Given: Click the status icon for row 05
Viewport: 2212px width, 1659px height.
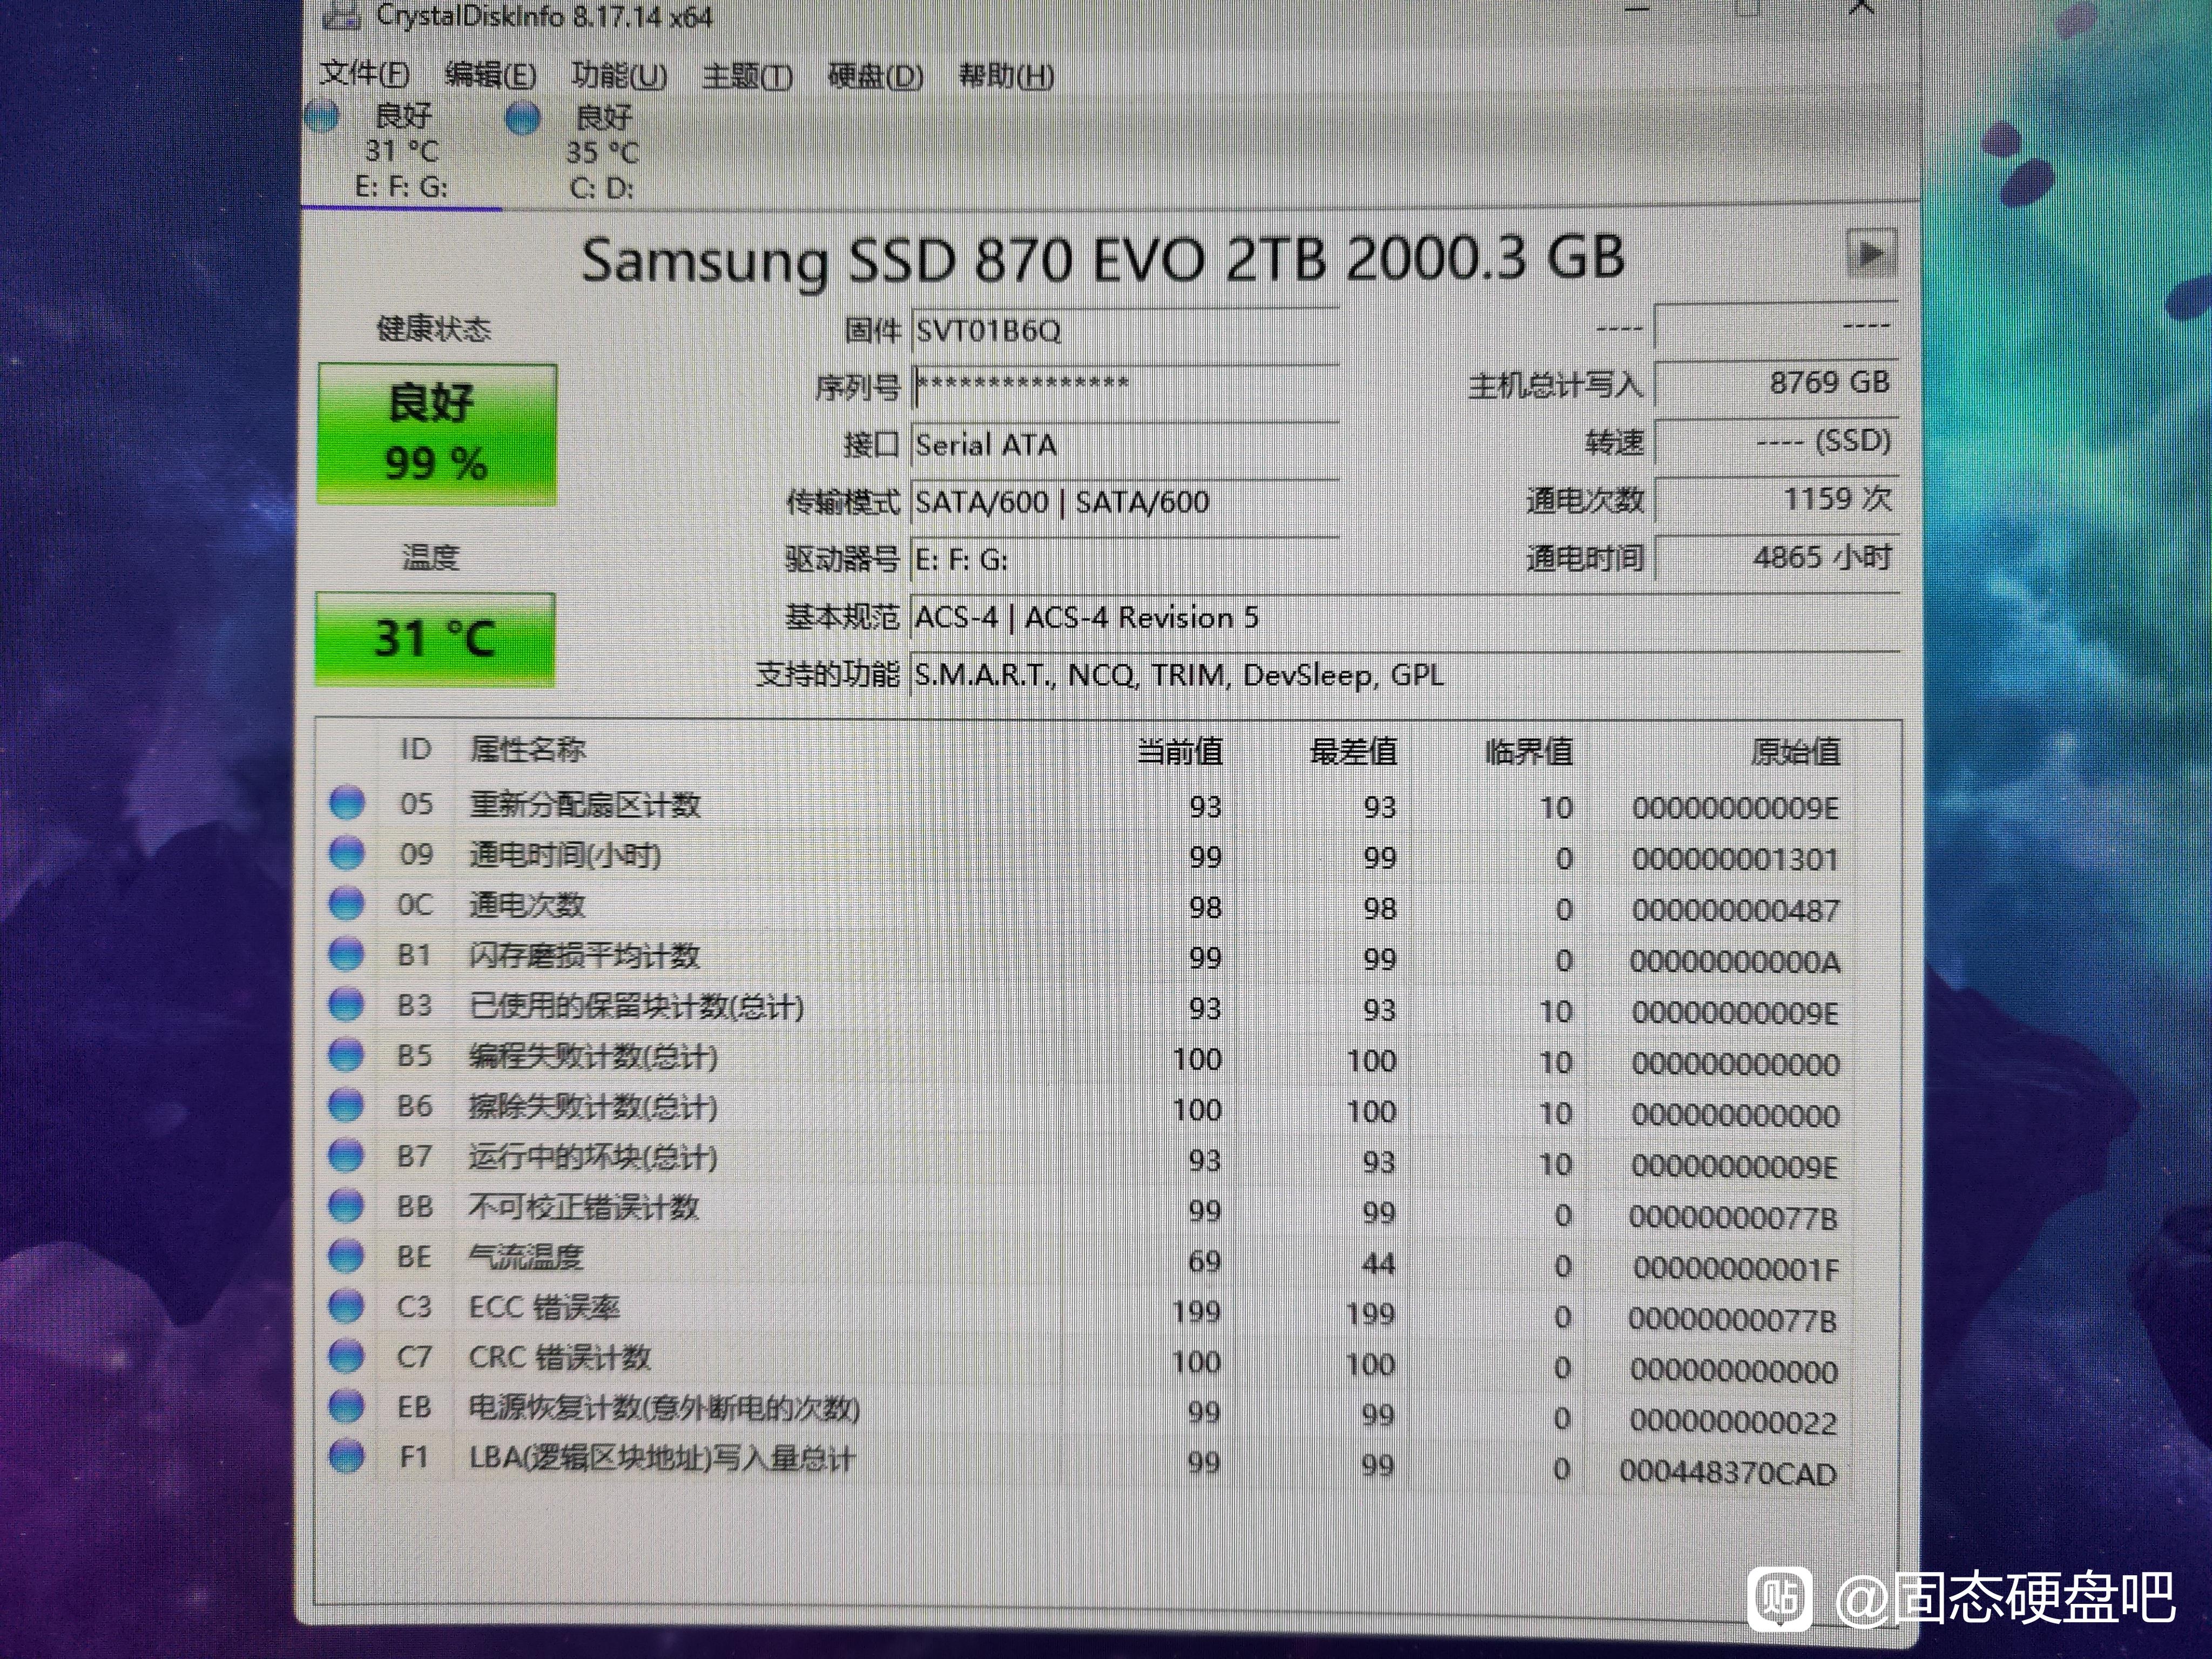Looking at the screenshot, I should pos(347,803).
